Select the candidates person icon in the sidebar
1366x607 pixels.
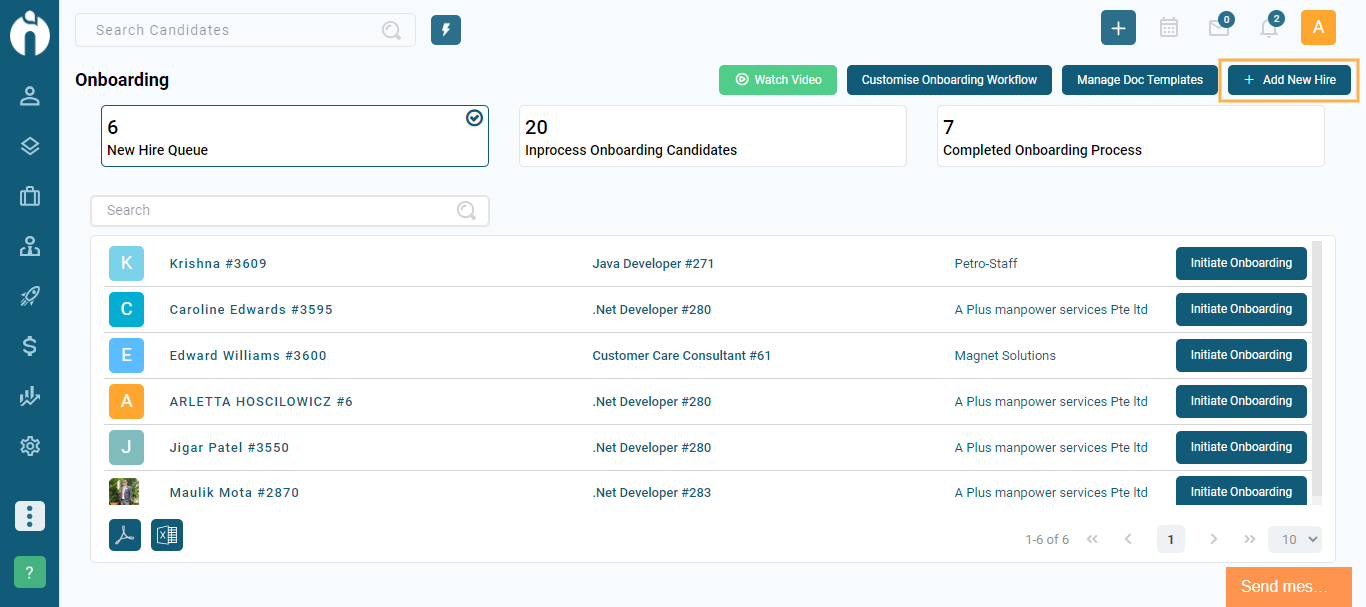pos(29,96)
